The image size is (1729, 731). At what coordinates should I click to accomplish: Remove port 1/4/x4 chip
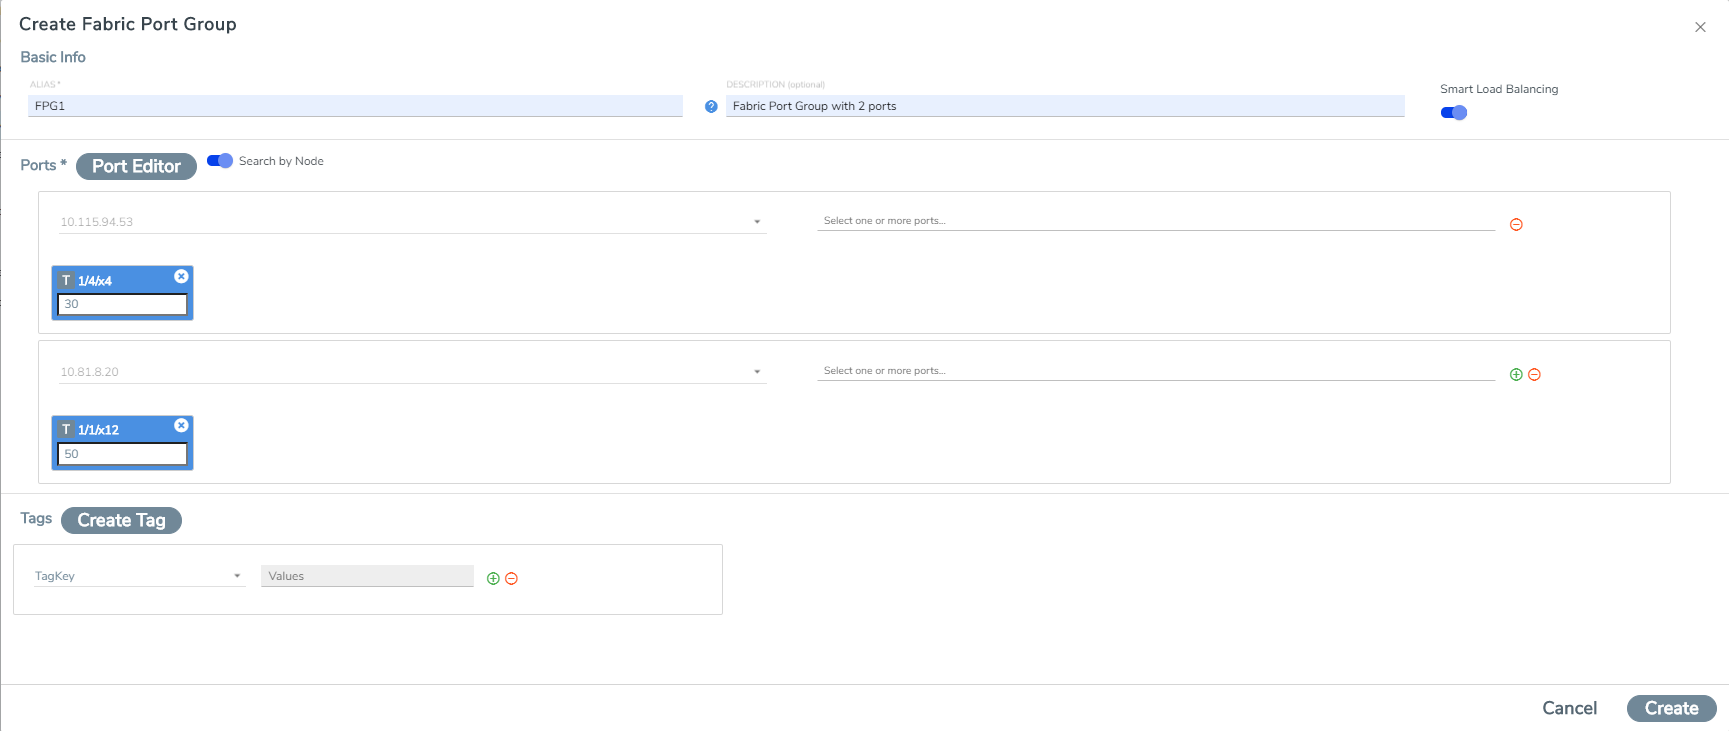181,277
